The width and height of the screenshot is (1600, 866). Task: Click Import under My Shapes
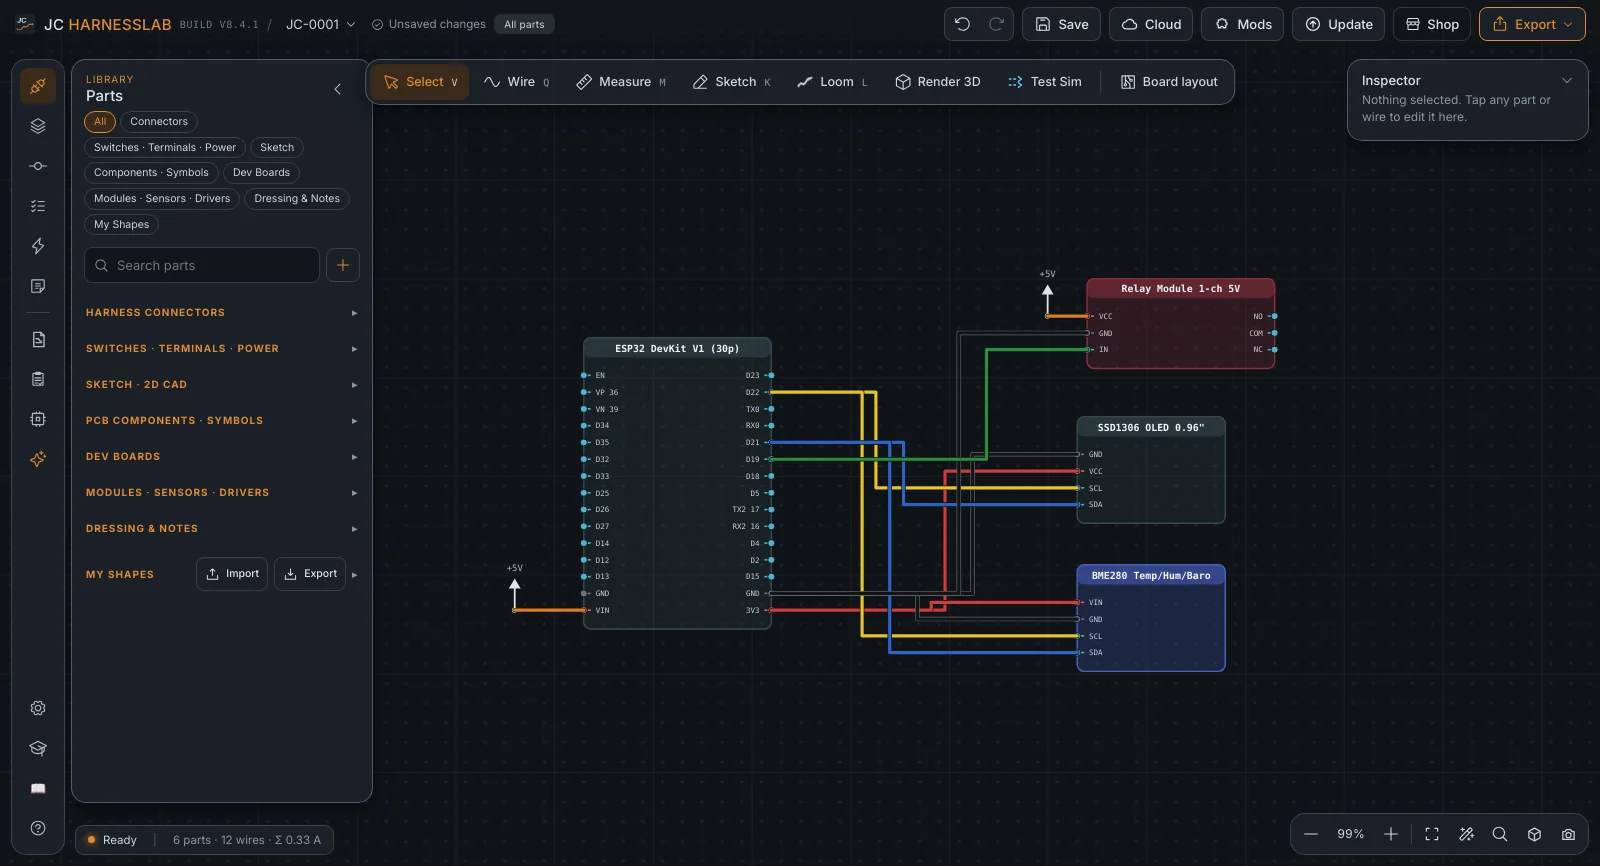(x=232, y=574)
